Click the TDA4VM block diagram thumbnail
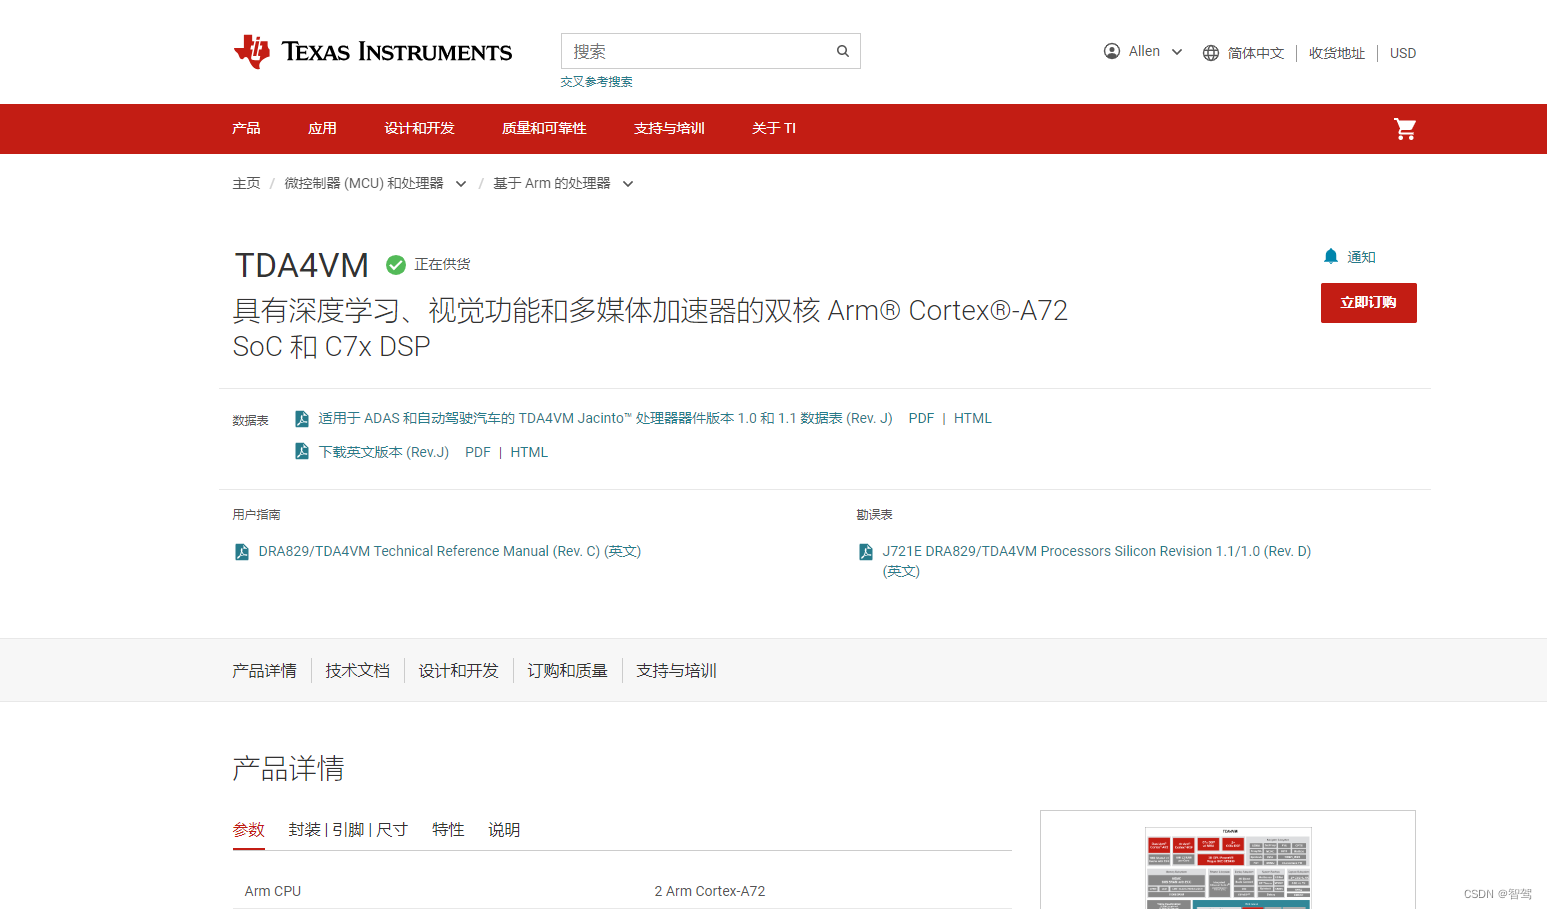This screenshot has width=1547, height=909. pos(1228,866)
